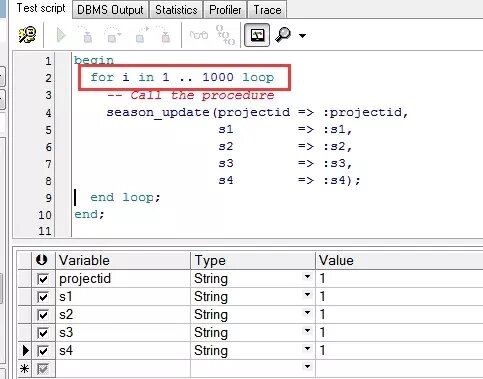The height and width of the screenshot is (379, 483).
Task: Uncheck the s2 variable checkbox
Action: pyautogui.click(x=43, y=315)
